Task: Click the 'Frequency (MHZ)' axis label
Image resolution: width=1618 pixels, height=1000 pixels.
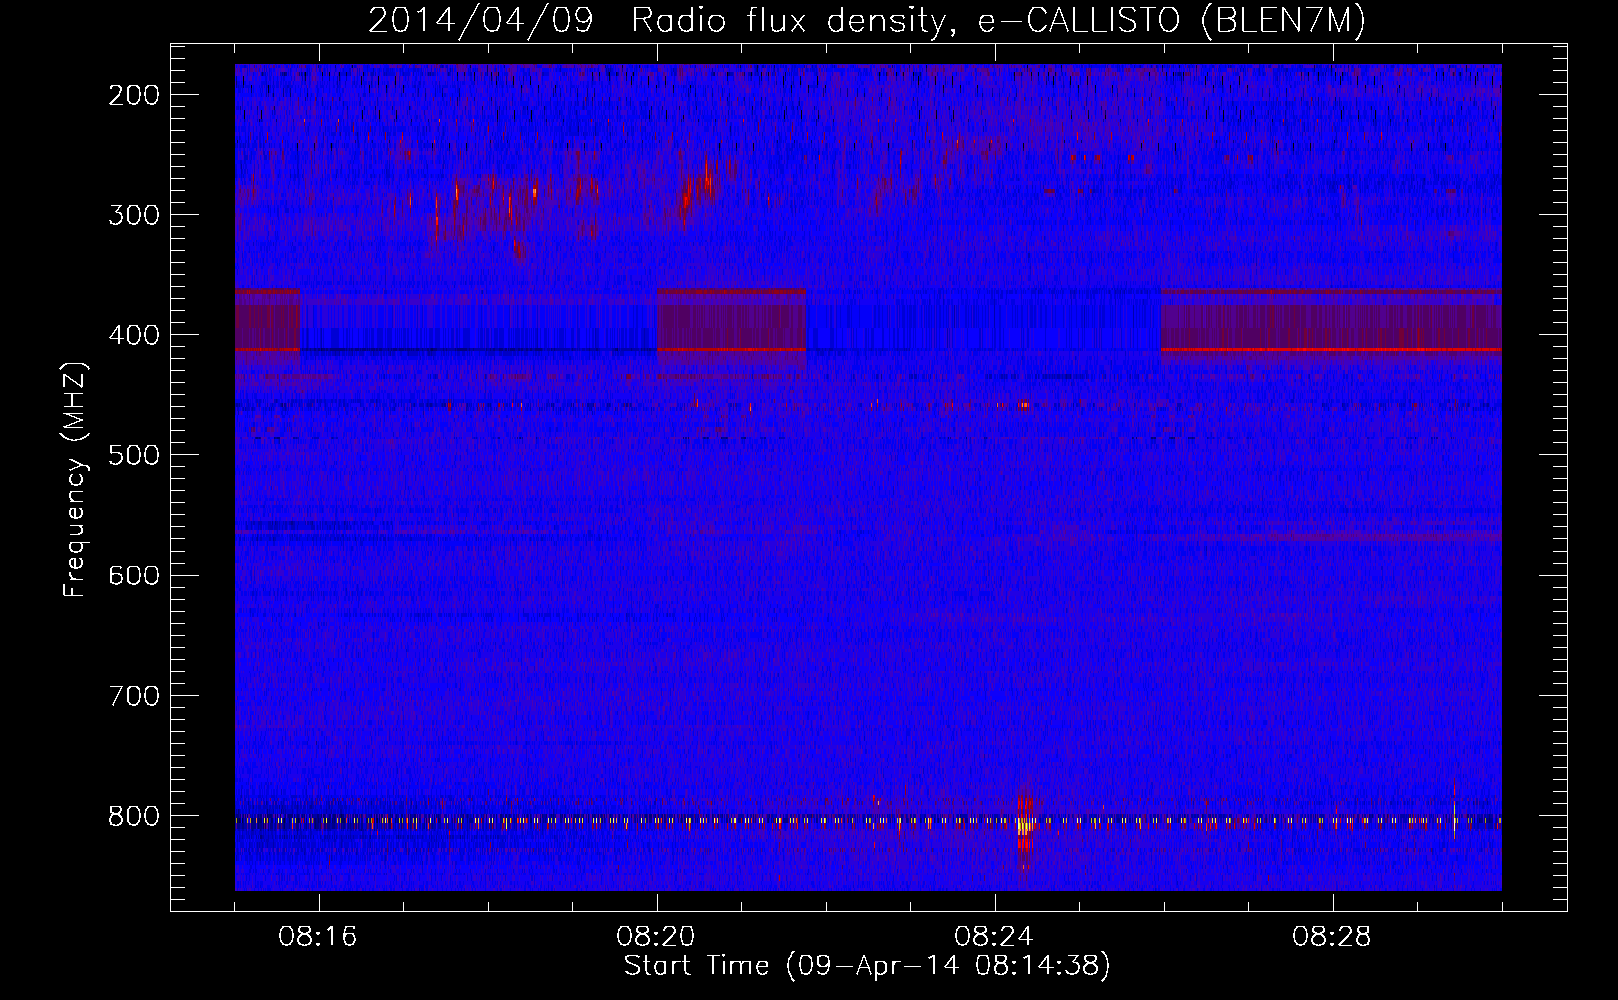Action: 75,480
